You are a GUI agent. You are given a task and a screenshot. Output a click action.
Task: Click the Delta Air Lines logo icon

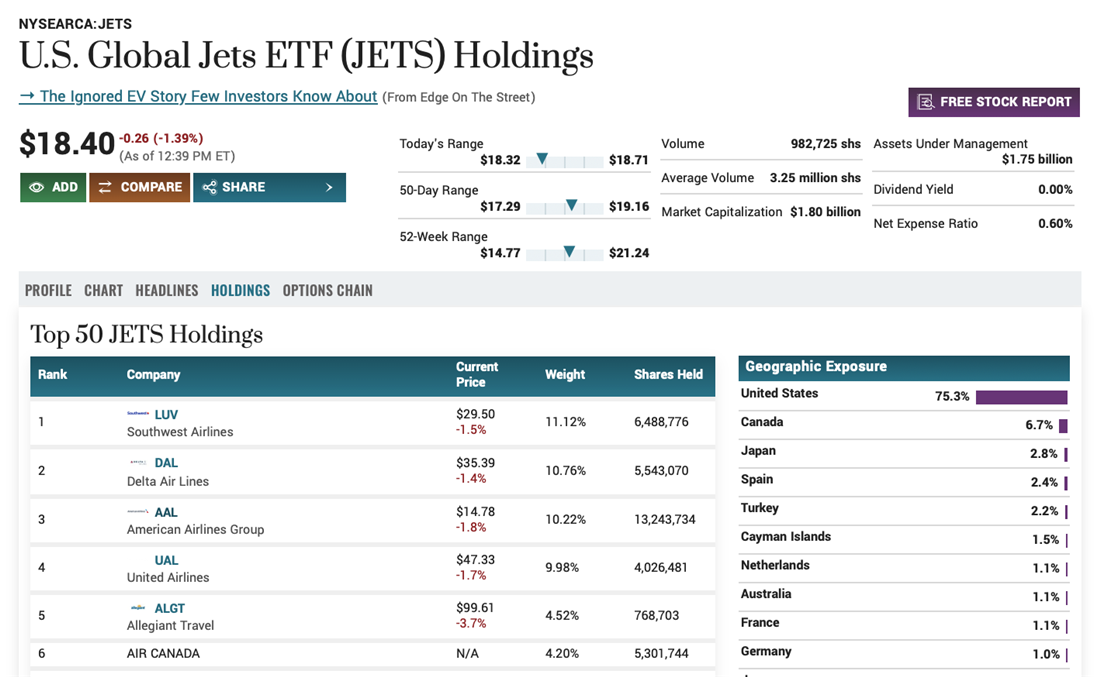point(138,462)
